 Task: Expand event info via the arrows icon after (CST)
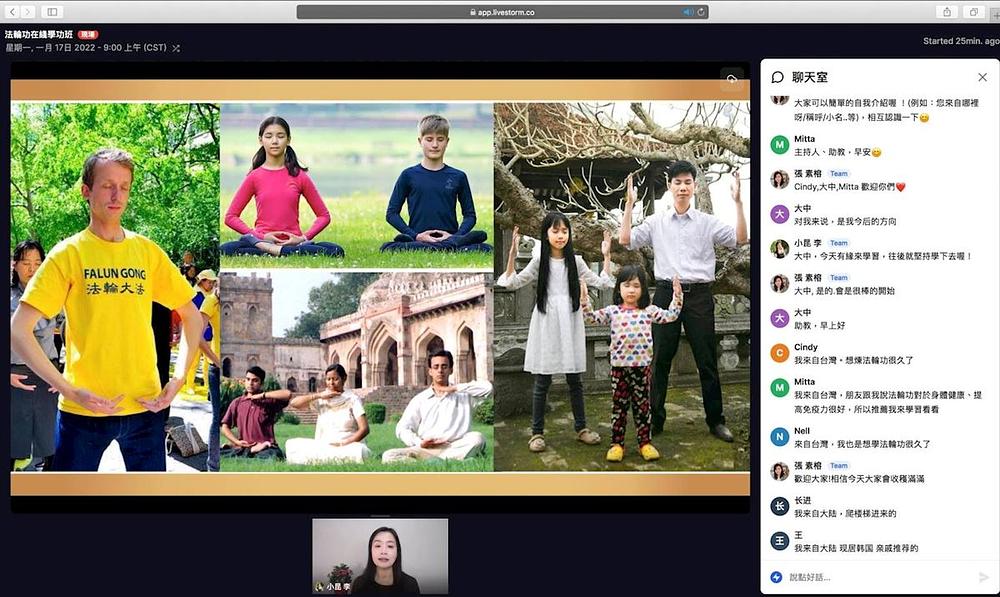tap(177, 46)
